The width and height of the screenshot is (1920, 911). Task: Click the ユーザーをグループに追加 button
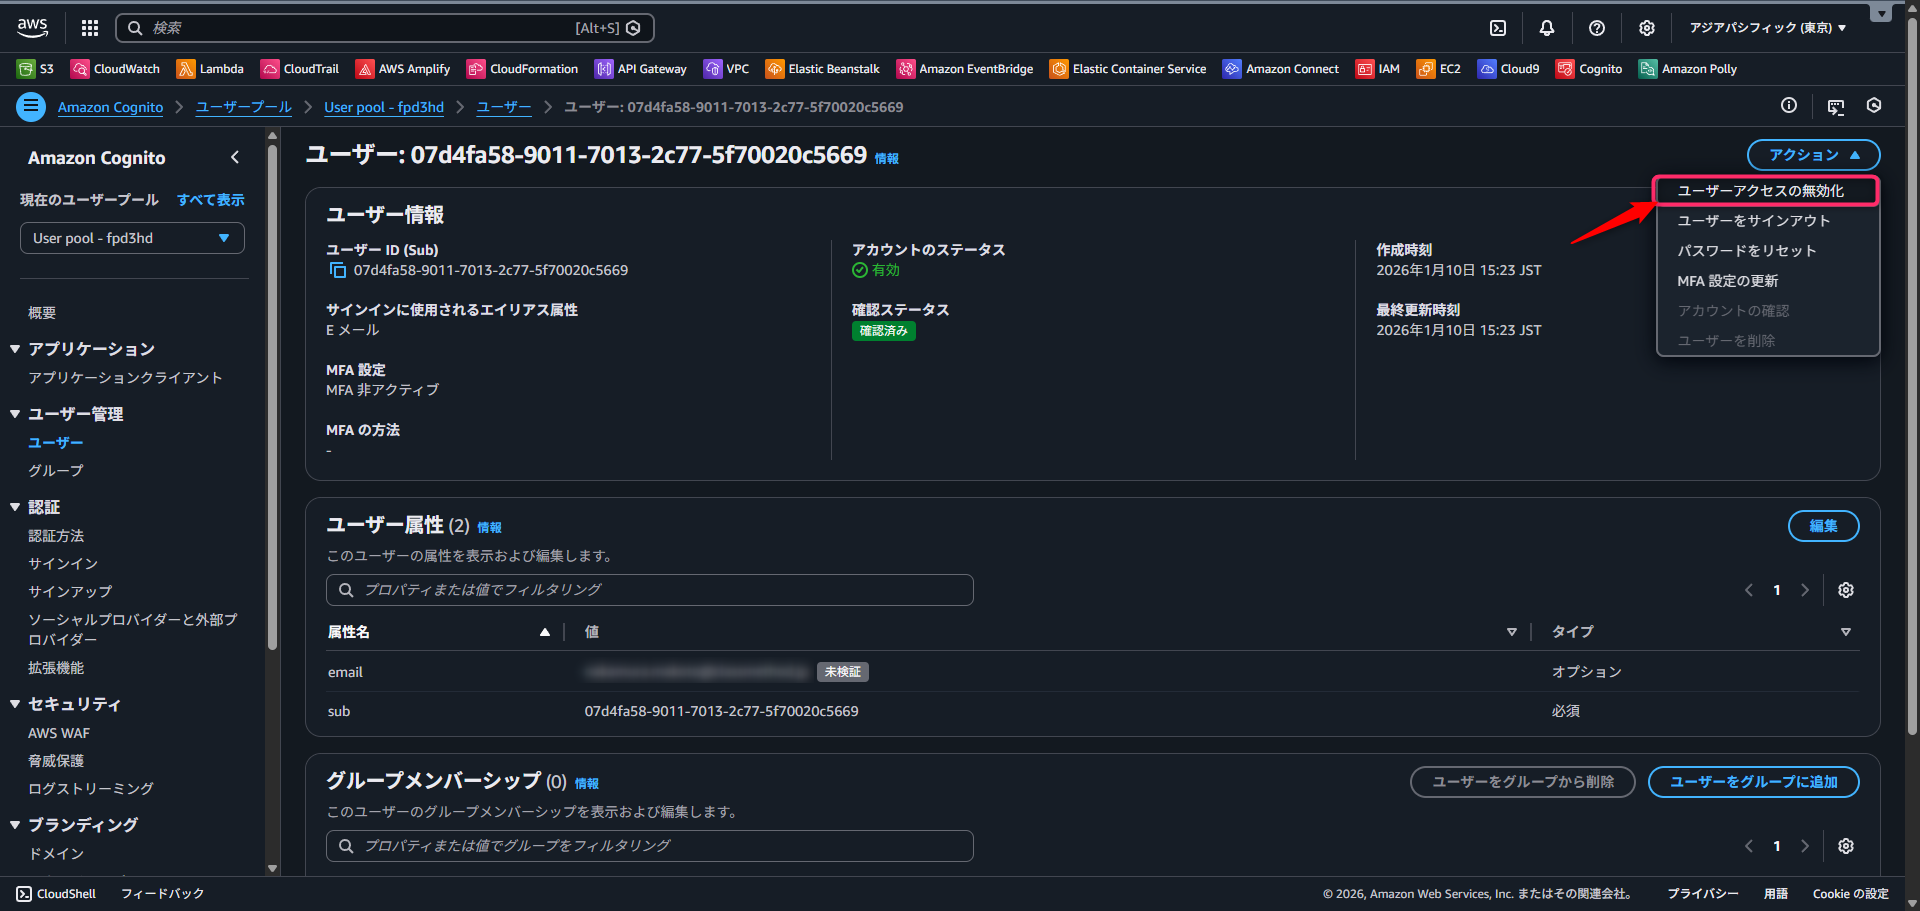click(1753, 782)
